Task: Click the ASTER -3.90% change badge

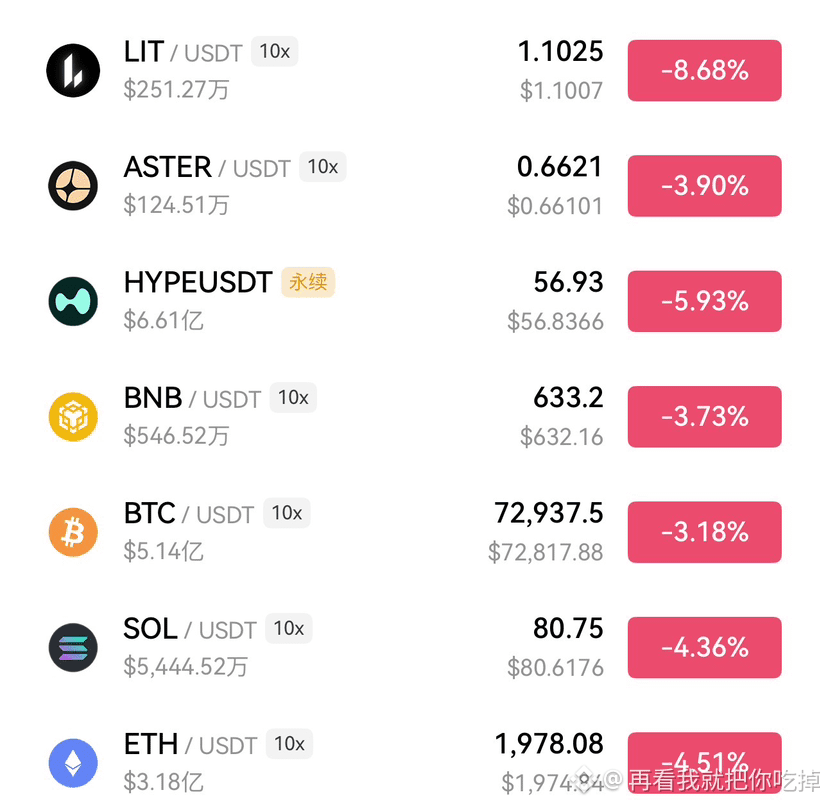Action: 704,185
